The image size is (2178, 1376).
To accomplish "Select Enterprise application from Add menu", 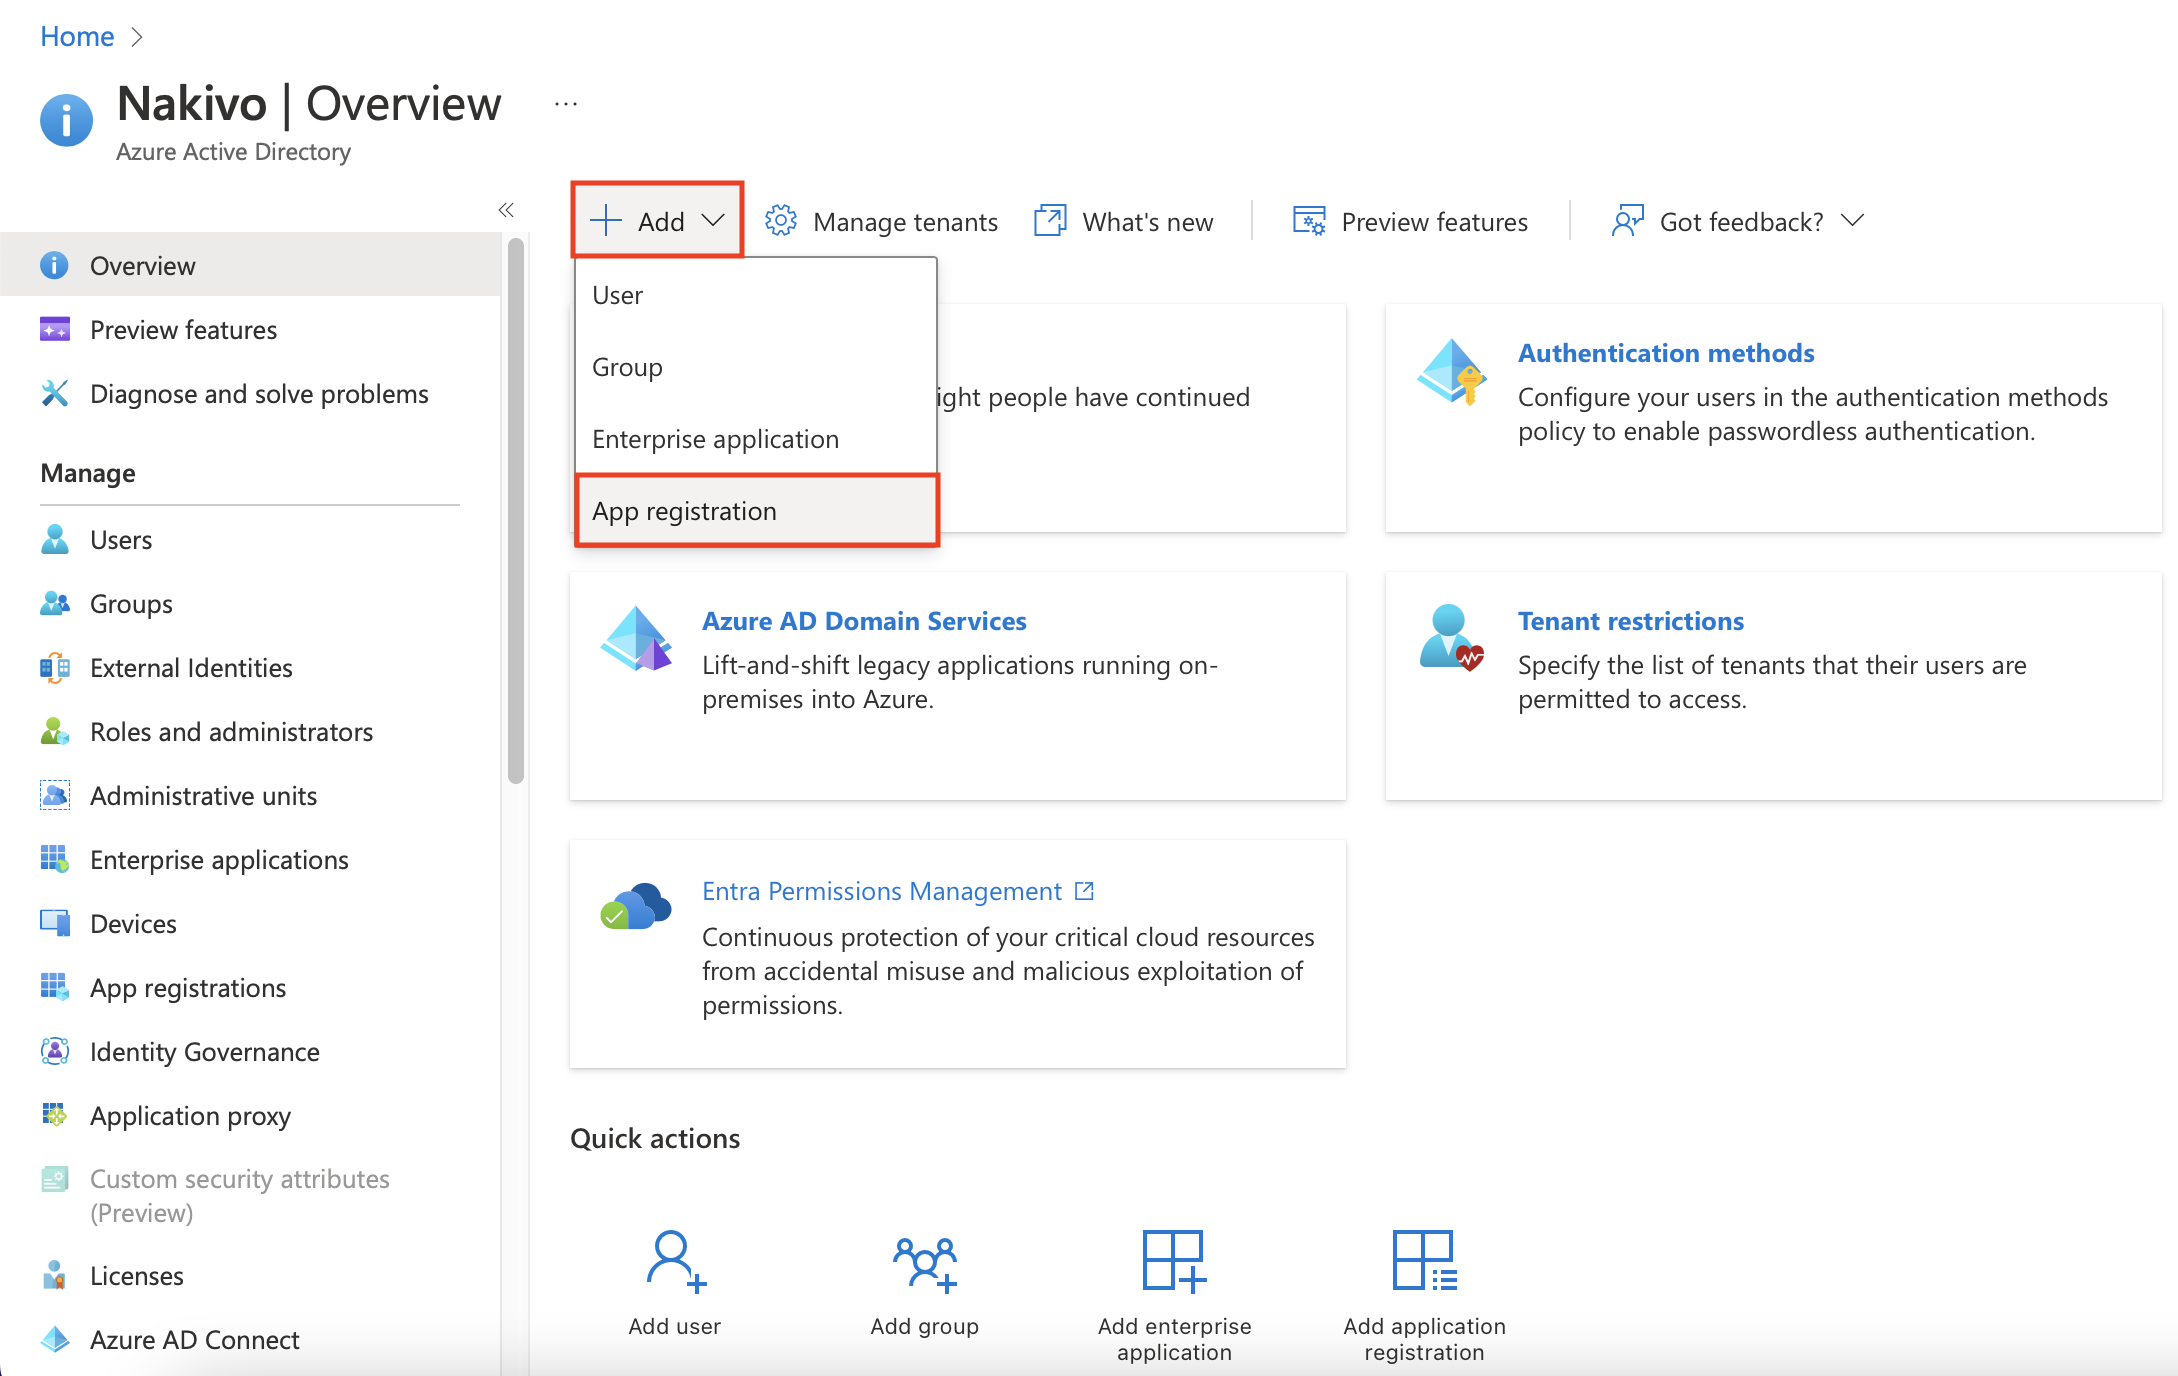I will tap(715, 439).
